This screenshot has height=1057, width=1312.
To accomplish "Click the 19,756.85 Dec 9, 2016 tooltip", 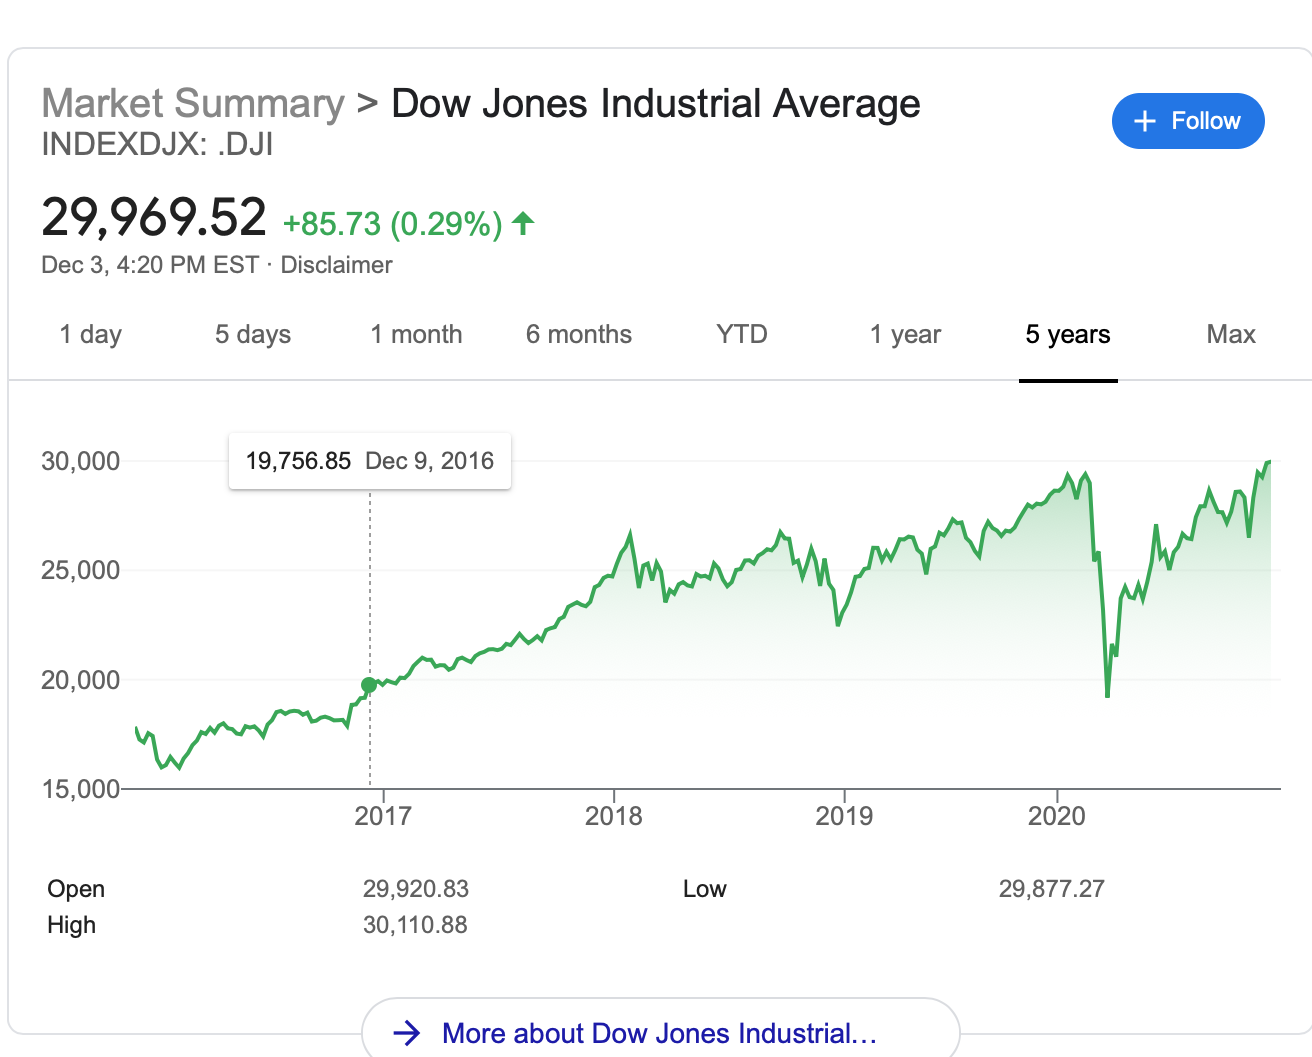I will coord(370,461).
